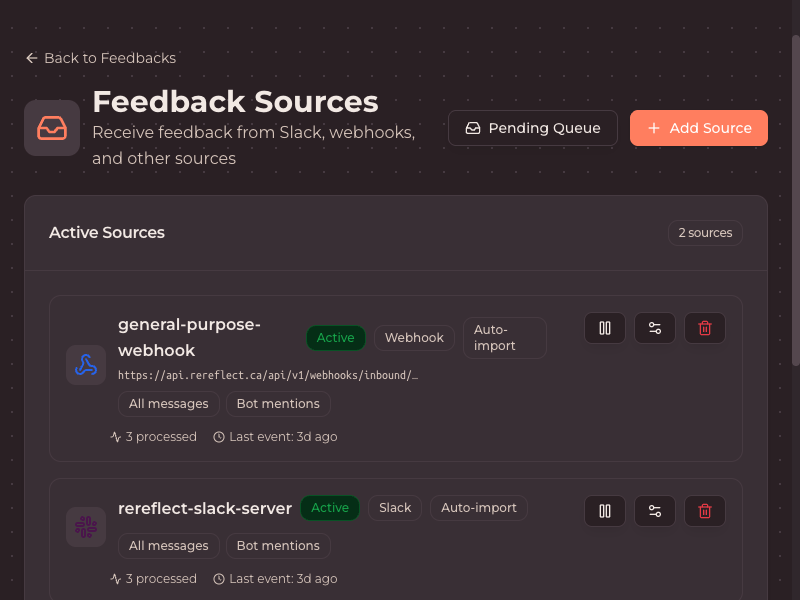Pause the general-purpose-webhook source
The width and height of the screenshot is (800, 600).
[604, 327]
